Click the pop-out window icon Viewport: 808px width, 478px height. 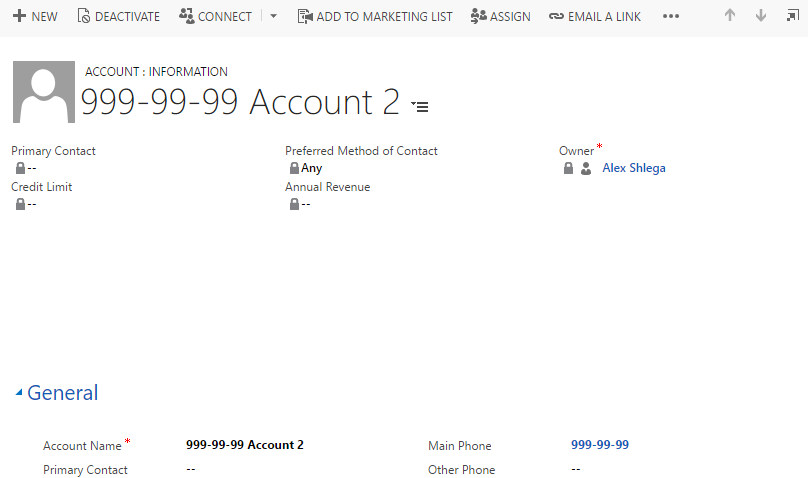[x=791, y=16]
